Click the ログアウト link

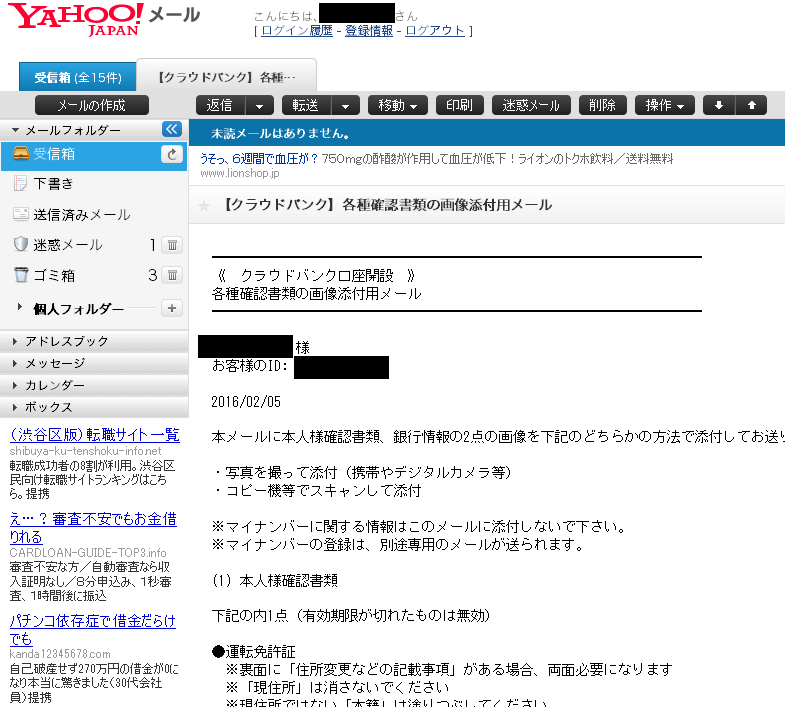tap(435, 31)
